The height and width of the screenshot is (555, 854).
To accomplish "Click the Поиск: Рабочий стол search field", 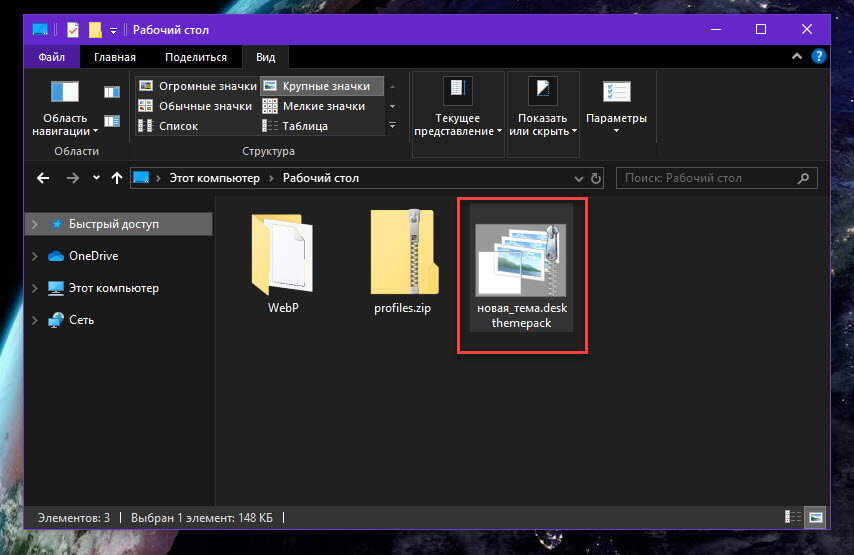I will (717, 178).
